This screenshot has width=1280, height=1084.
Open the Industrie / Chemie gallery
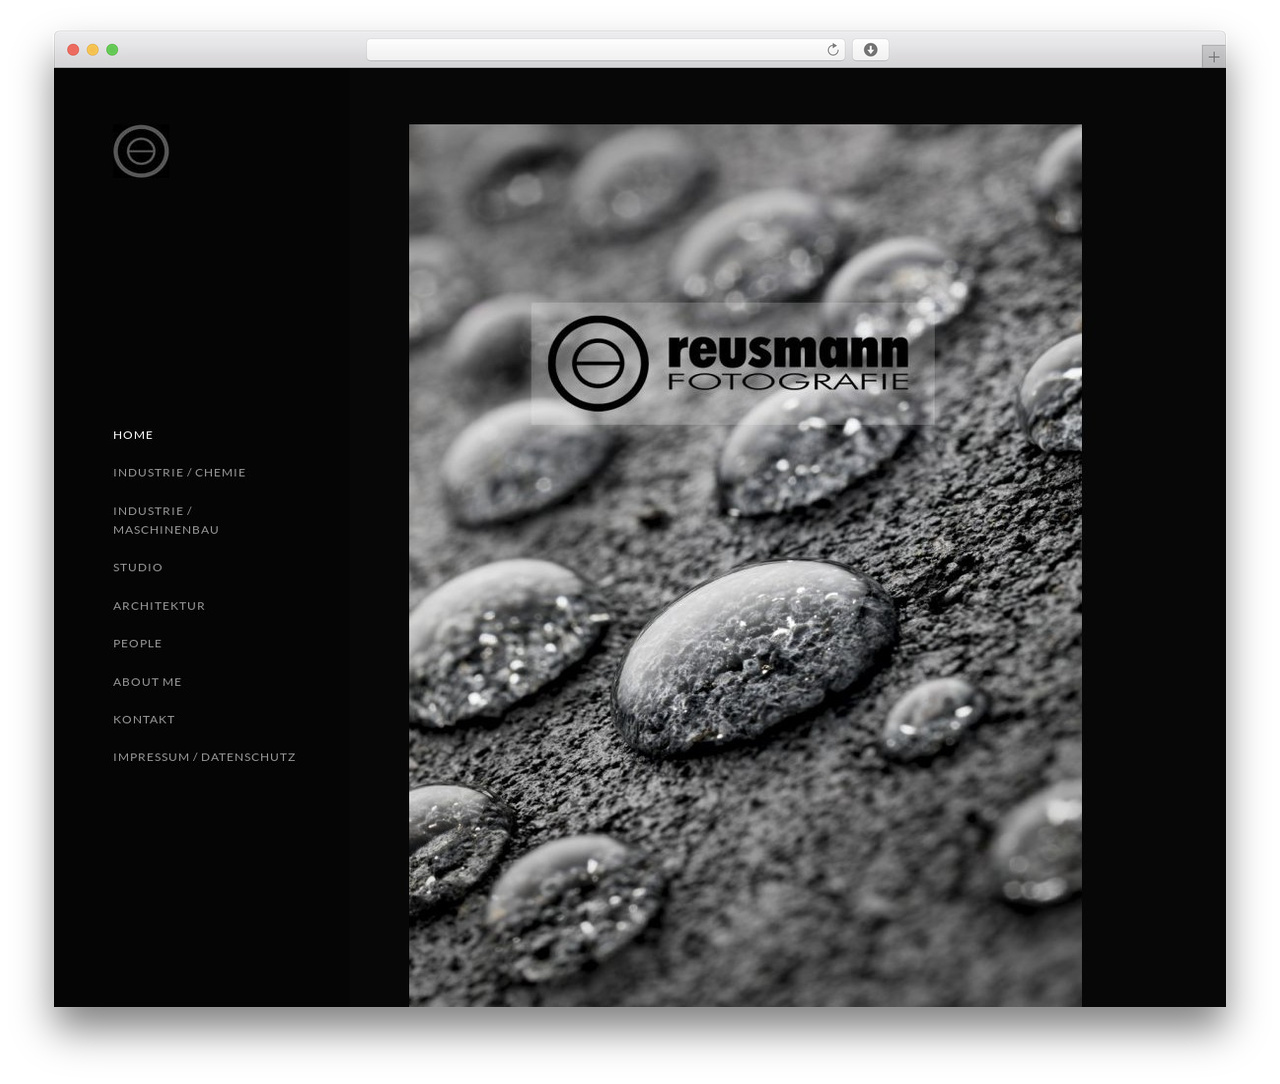(179, 473)
